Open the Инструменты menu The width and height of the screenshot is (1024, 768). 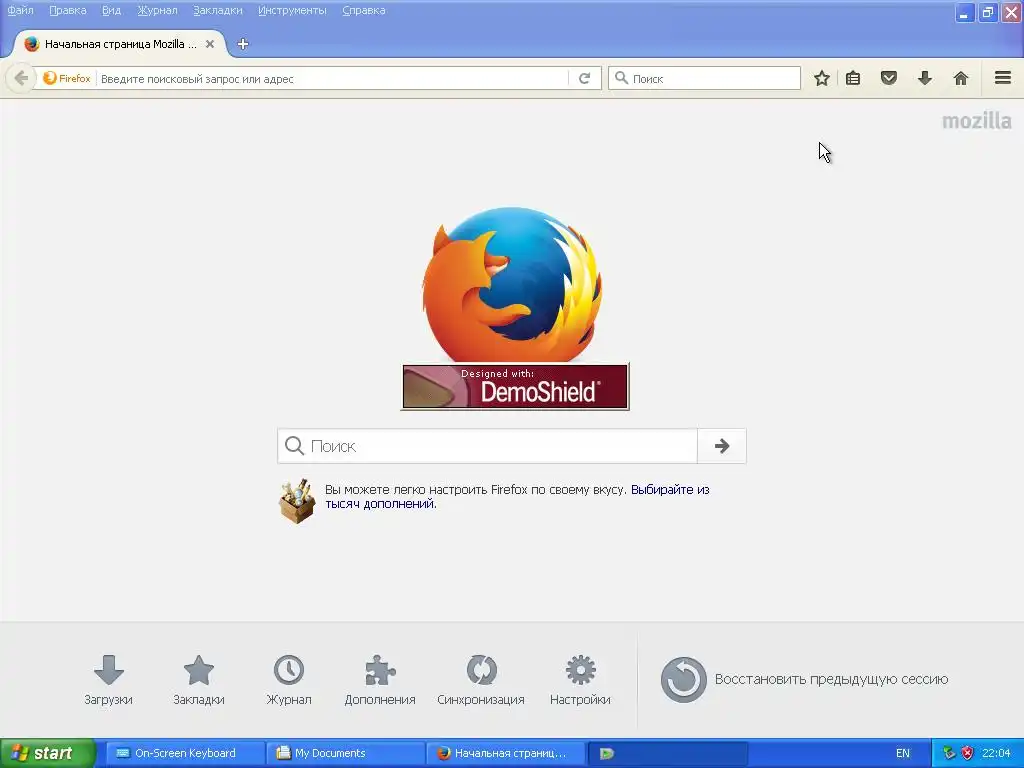click(x=292, y=10)
